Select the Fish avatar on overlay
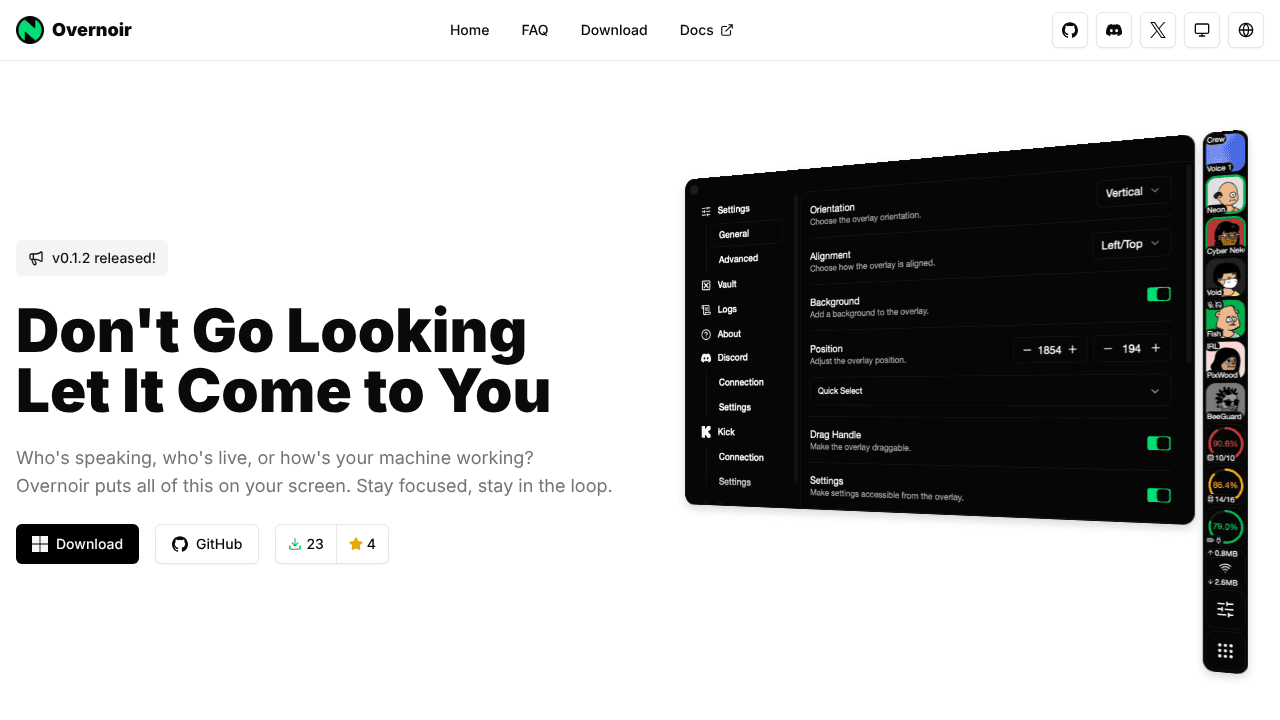This screenshot has width=1280, height=720. (x=1225, y=319)
